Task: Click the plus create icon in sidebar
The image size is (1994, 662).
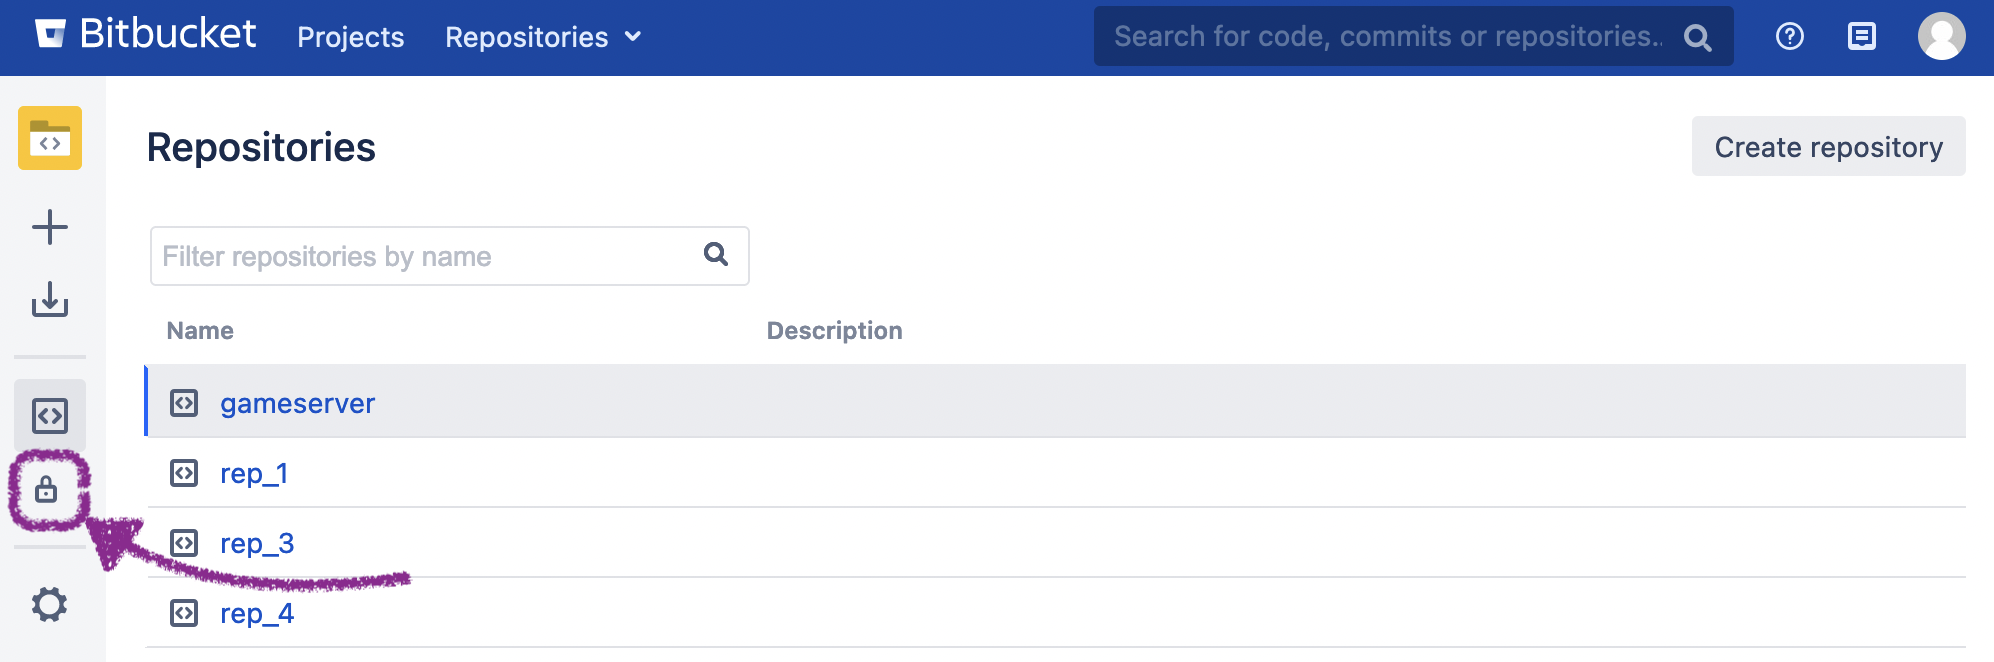Action: click(50, 227)
